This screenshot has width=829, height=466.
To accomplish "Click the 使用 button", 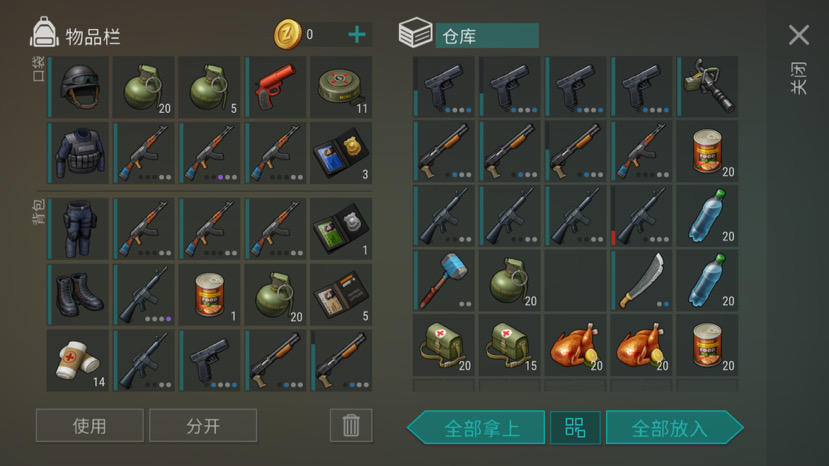I will 90,425.
